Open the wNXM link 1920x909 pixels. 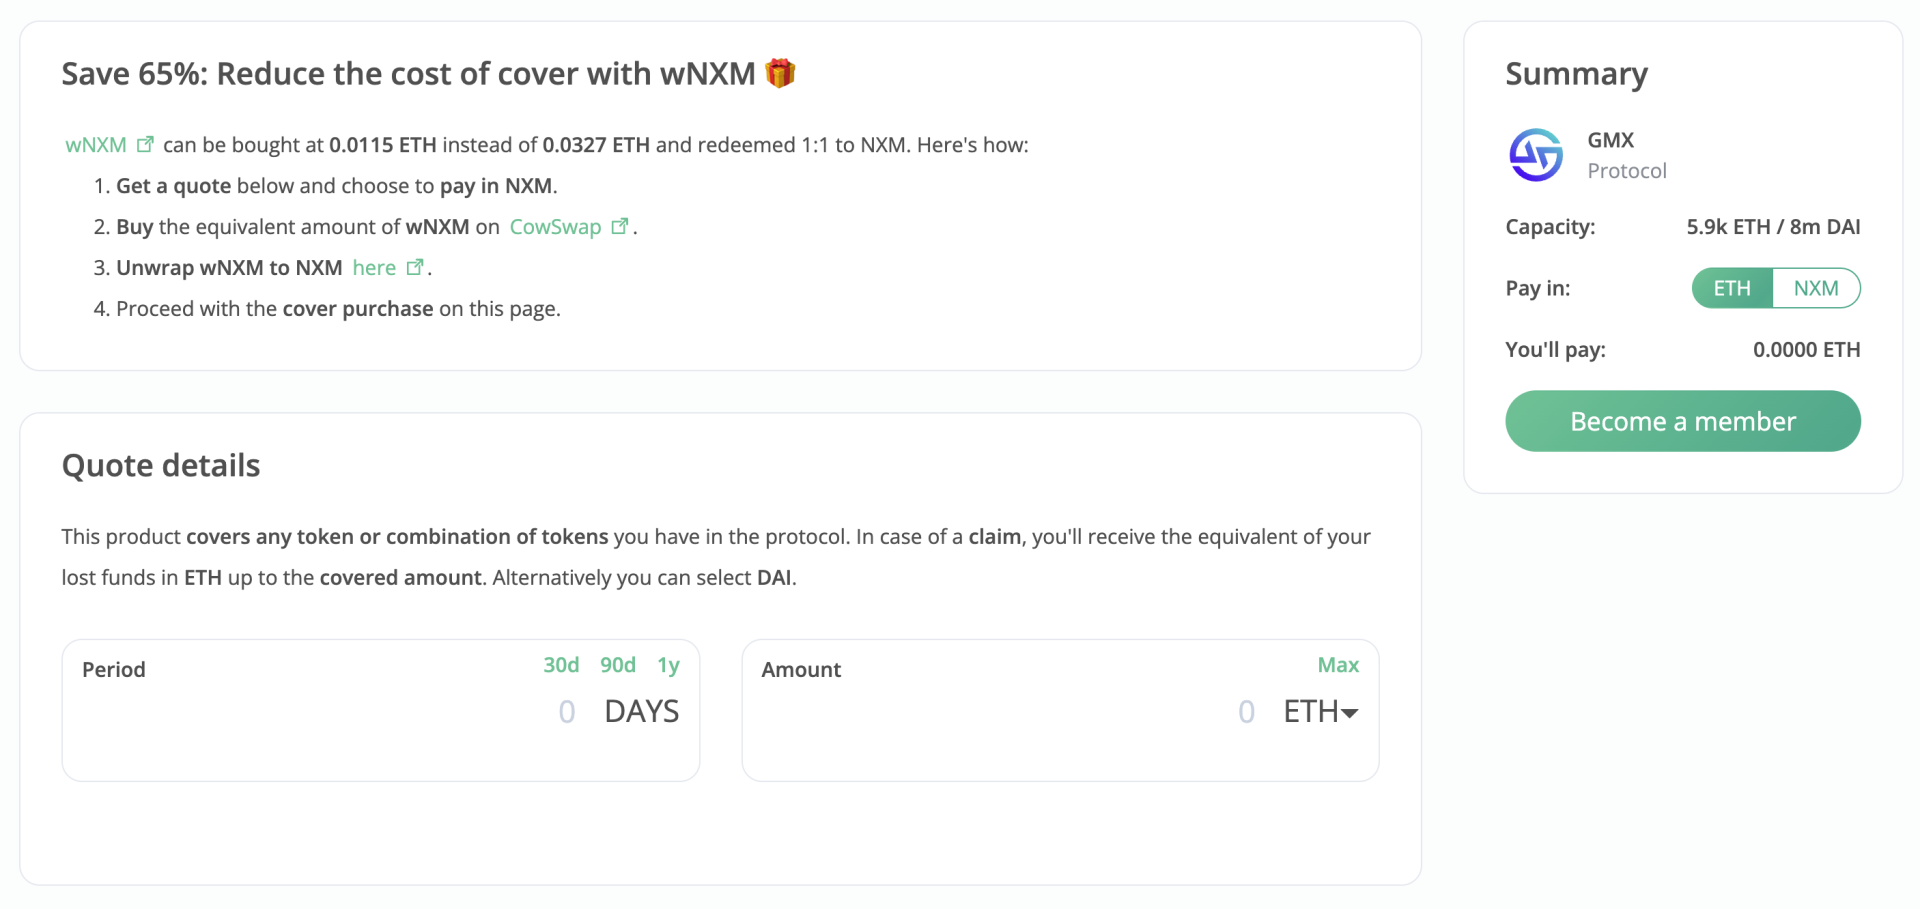pos(96,145)
